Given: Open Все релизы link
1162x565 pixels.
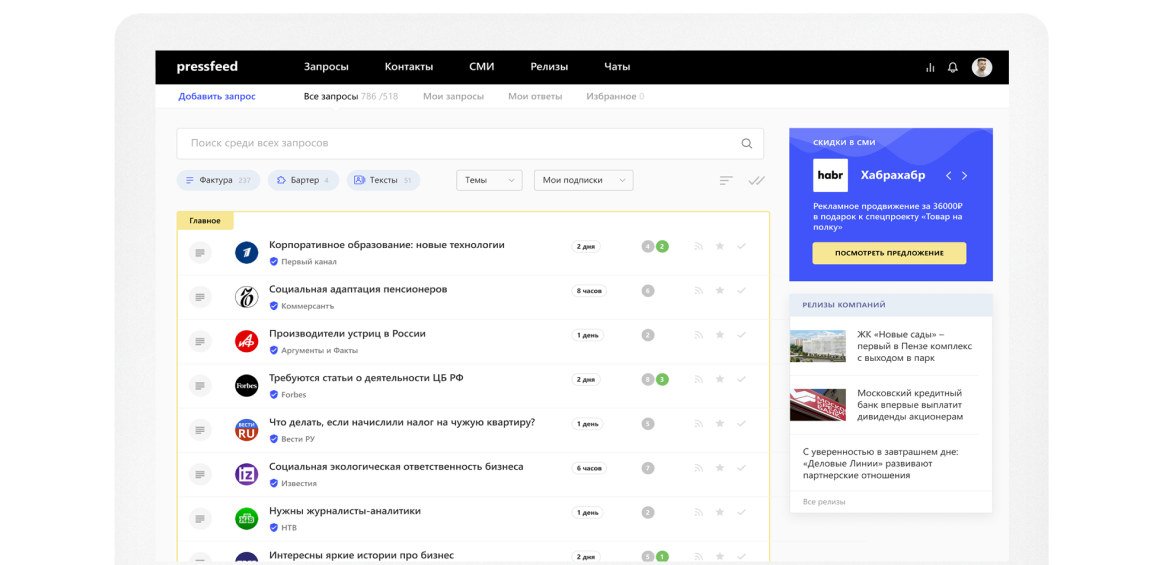Looking at the screenshot, I should click(824, 502).
